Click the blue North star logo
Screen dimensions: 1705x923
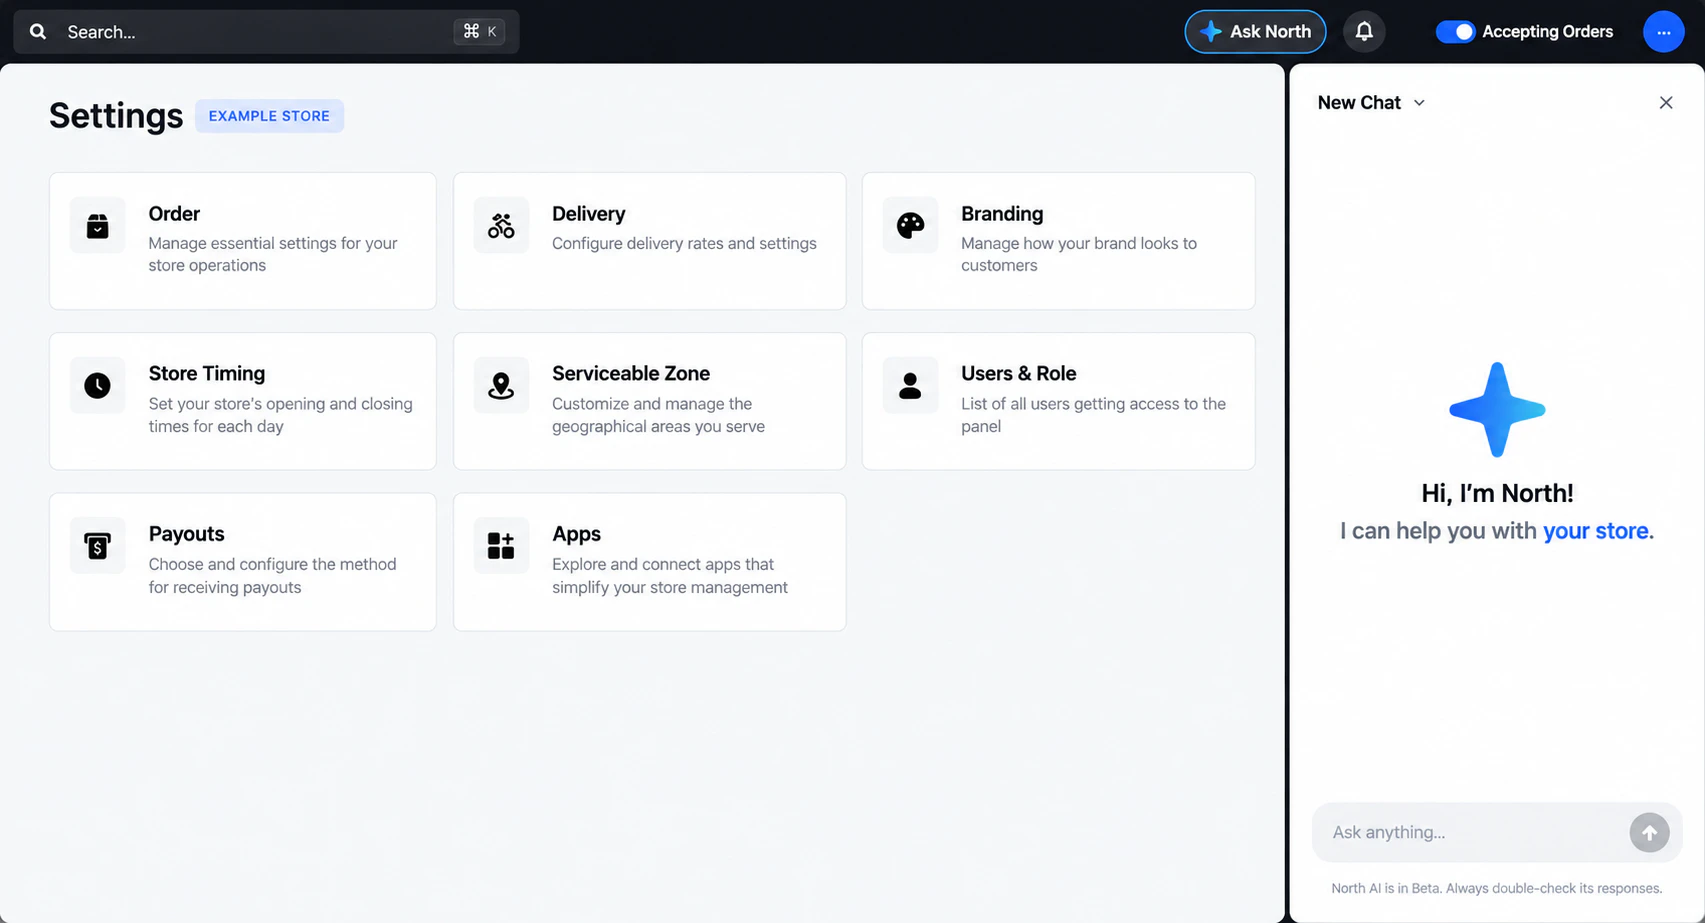(1497, 410)
